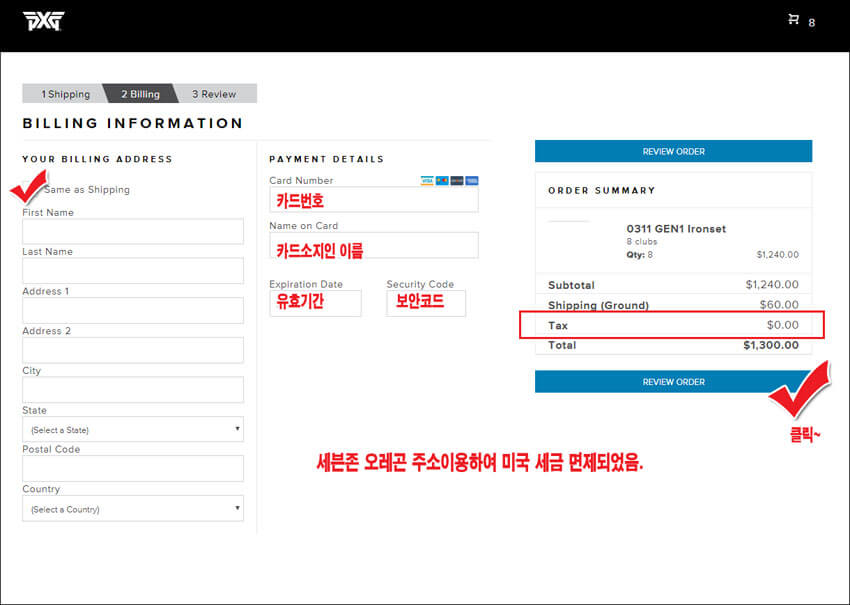The width and height of the screenshot is (850, 605).
Task: Click the Review Order button below the Total
Action: point(673,382)
